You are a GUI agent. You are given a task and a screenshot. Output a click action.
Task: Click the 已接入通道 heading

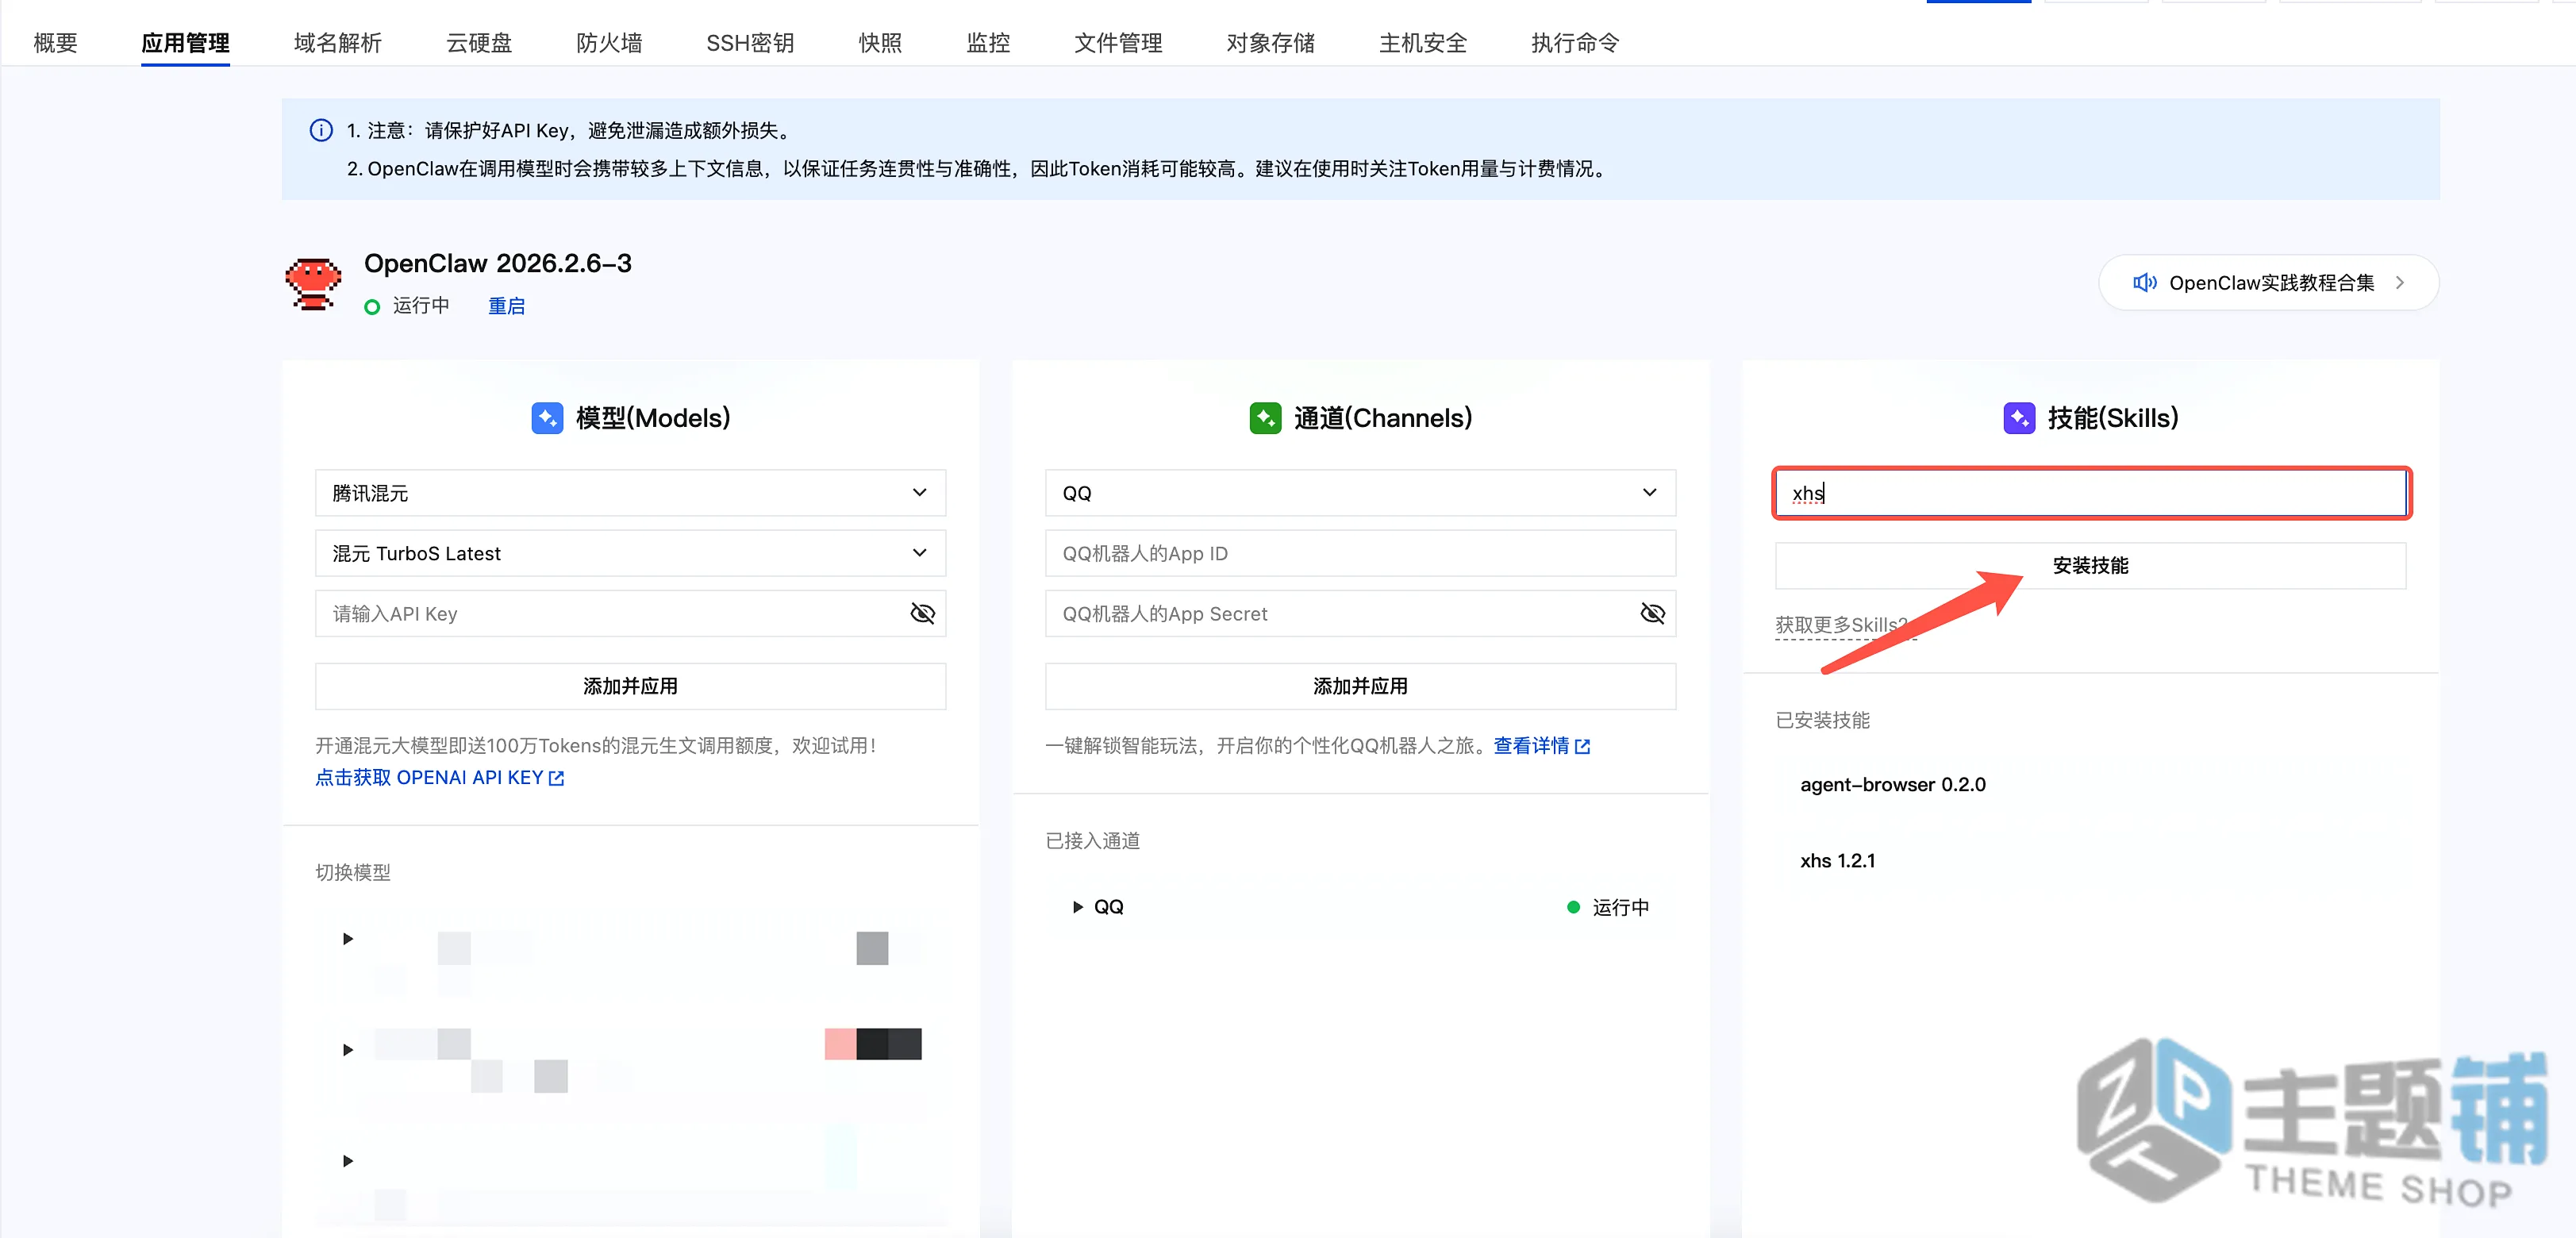(1092, 841)
